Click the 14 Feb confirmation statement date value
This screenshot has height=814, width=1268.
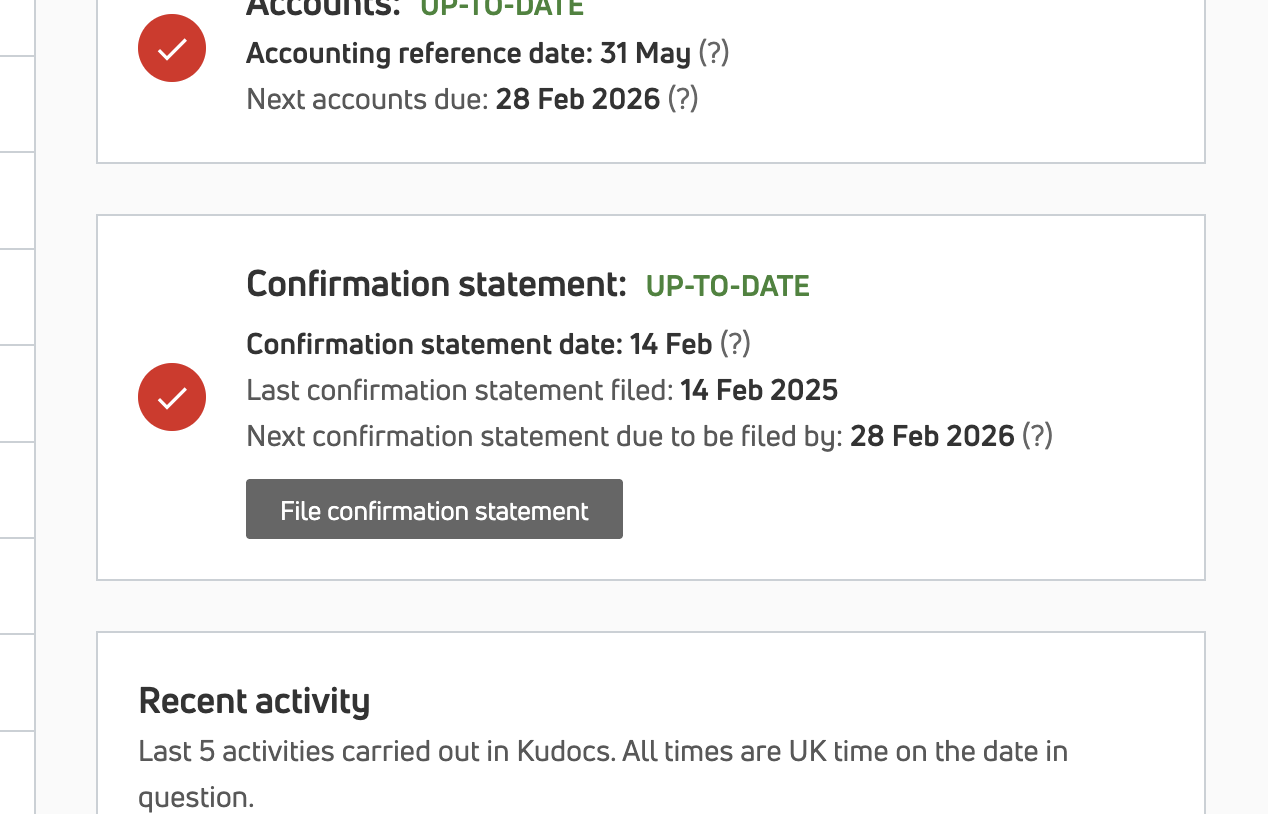tap(670, 344)
